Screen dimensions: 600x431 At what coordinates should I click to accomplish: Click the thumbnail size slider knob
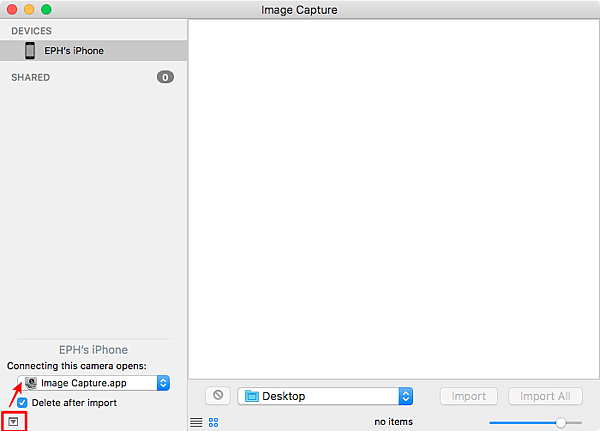pyautogui.click(x=561, y=423)
